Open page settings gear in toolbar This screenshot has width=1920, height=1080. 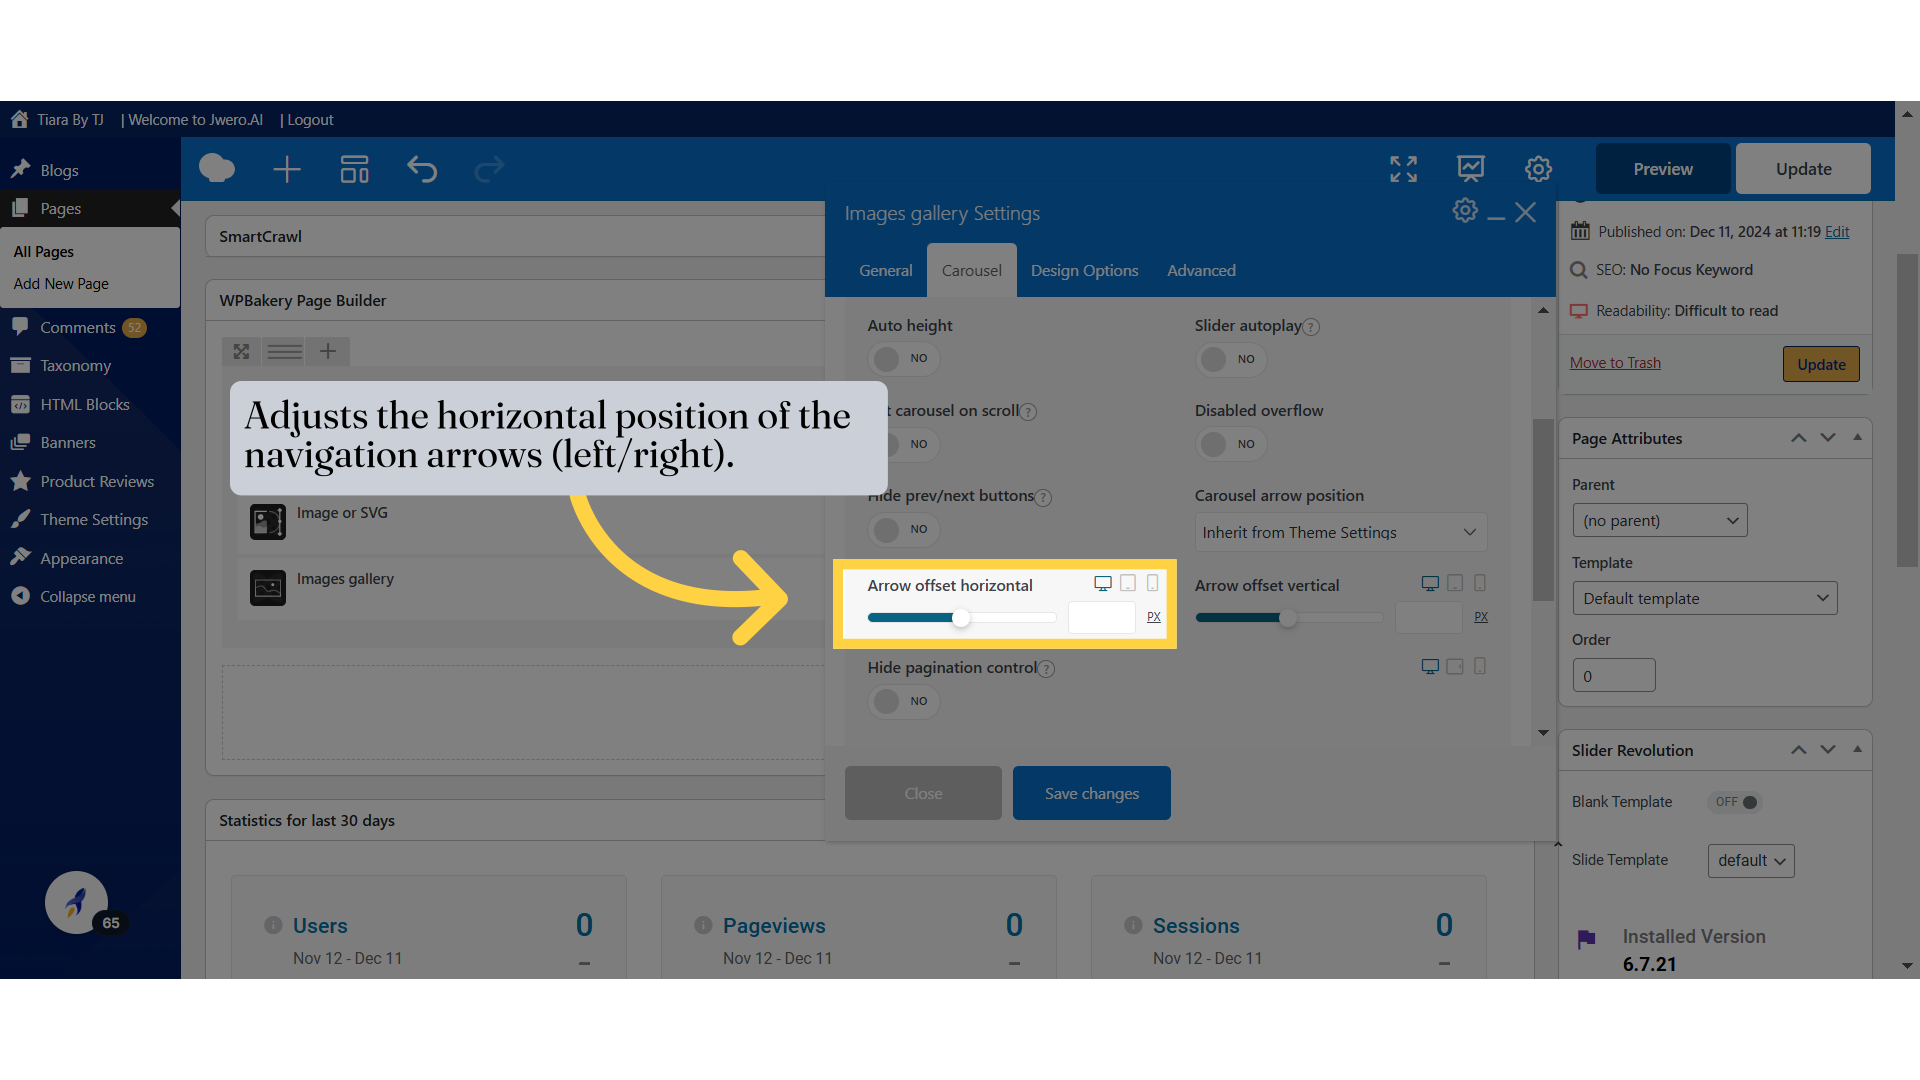point(1538,169)
